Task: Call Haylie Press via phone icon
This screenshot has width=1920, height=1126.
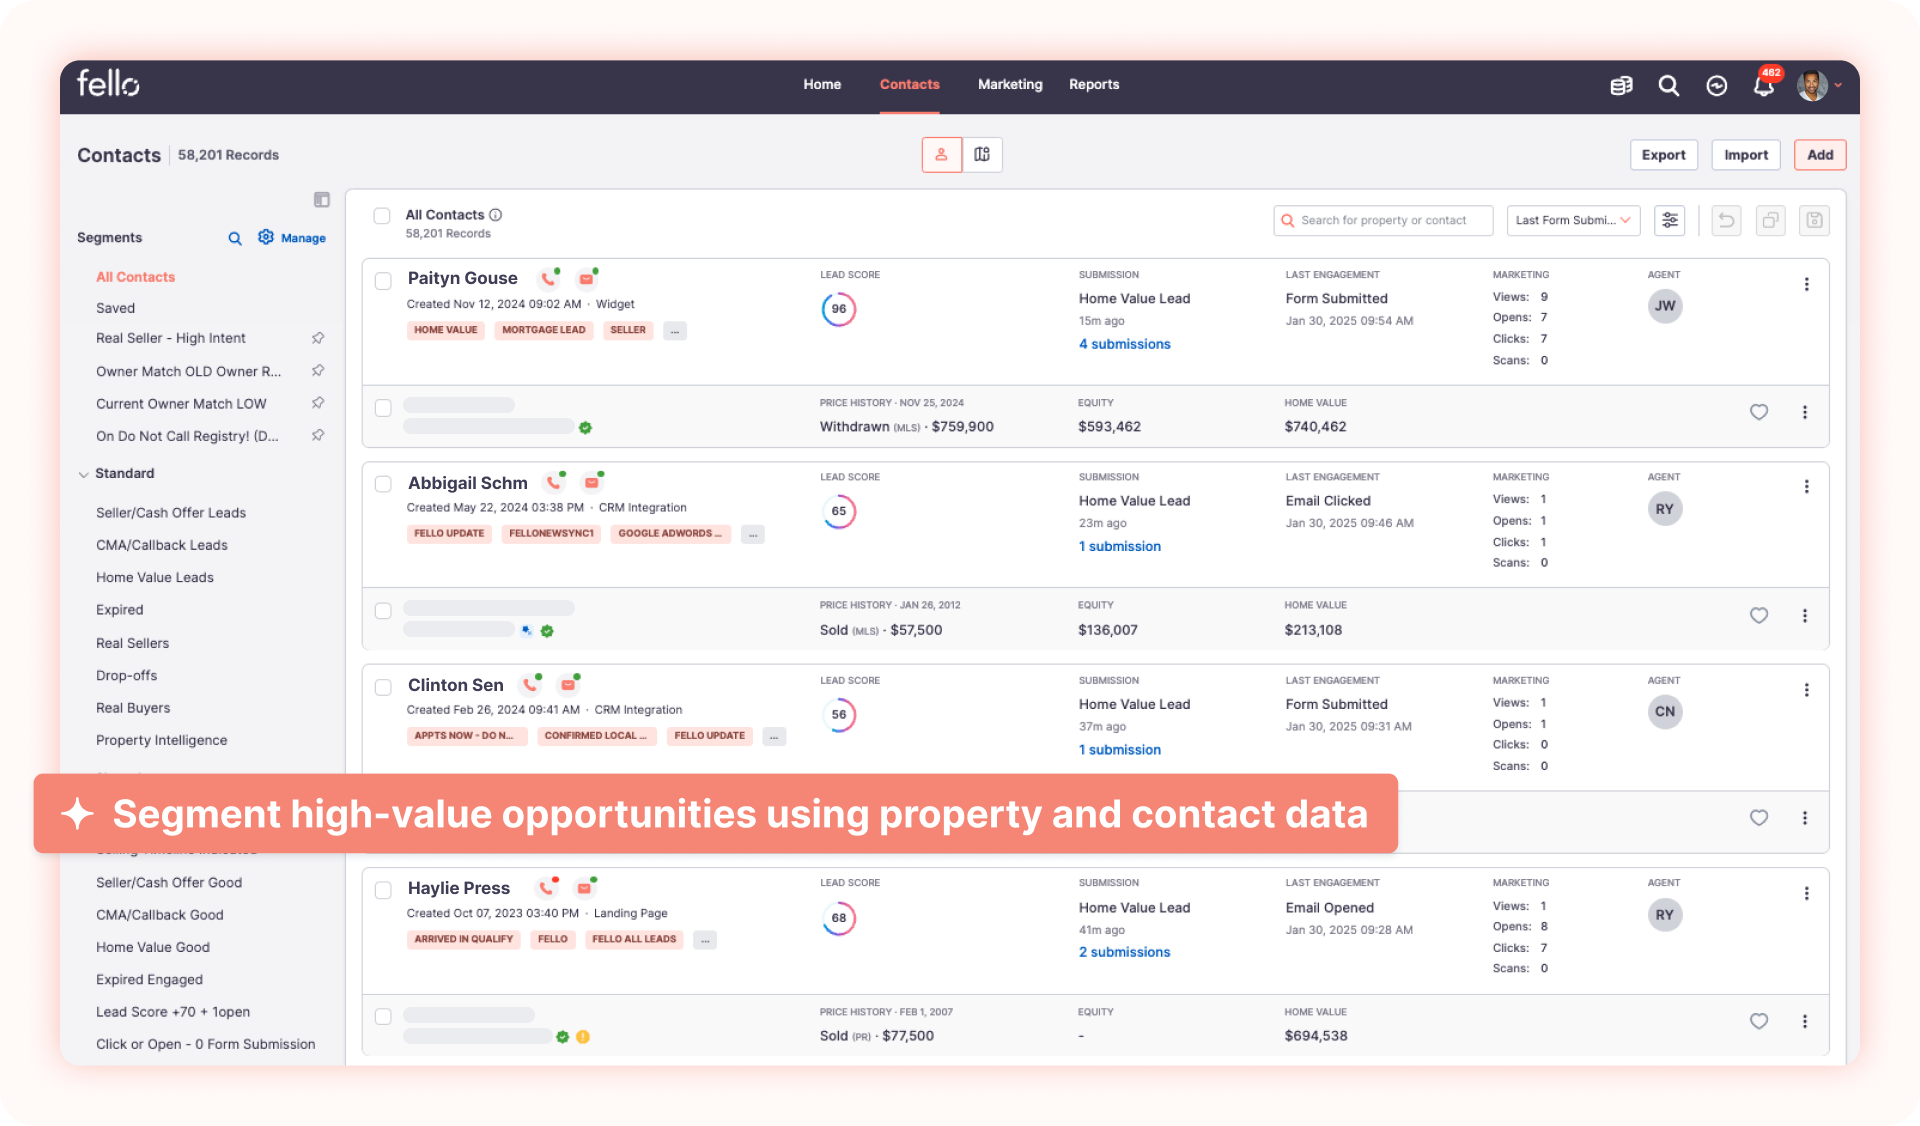Action: 546,888
